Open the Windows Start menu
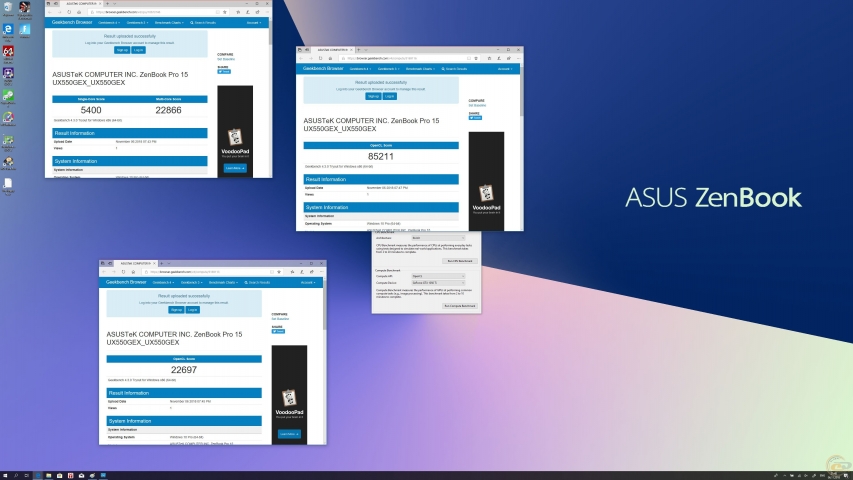This screenshot has height=480, width=853. 5,475
